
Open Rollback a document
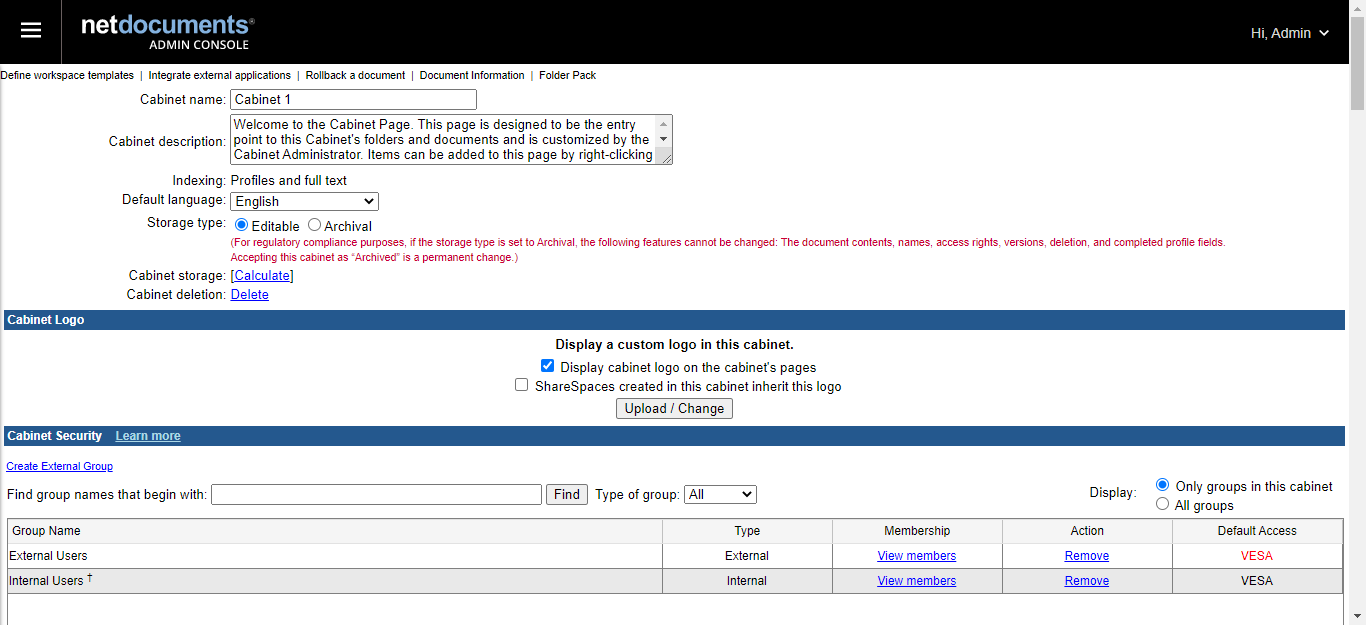[355, 75]
